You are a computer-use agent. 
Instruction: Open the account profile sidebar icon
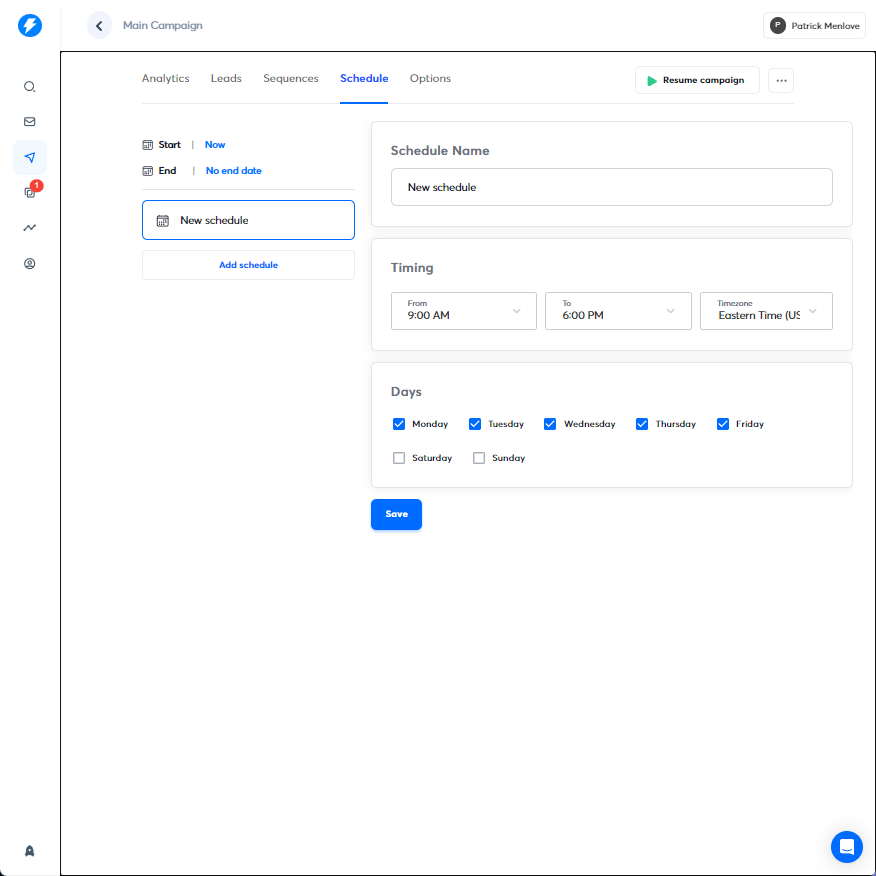click(30, 264)
